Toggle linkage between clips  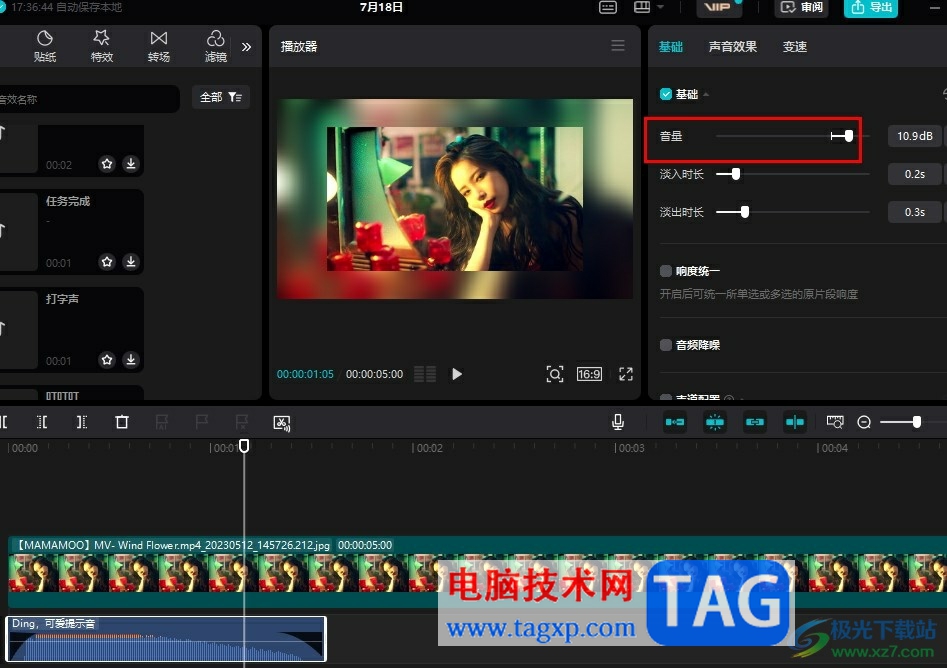tap(755, 422)
